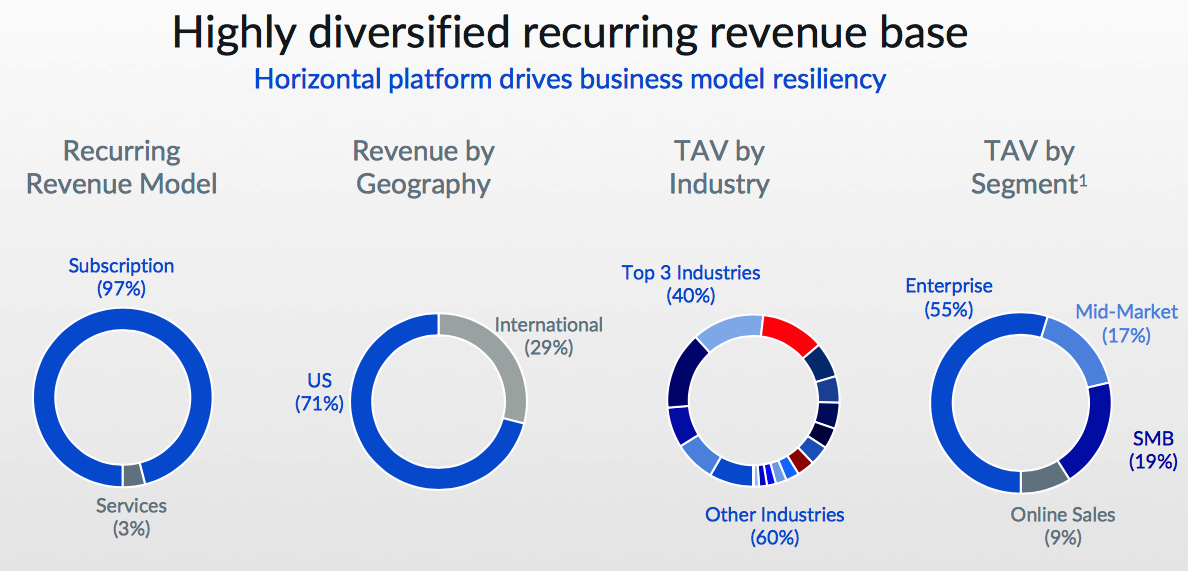Click the 'SMB (19%)' label
Viewport: 1188px width, 571px height.
tap(1153, 450)
